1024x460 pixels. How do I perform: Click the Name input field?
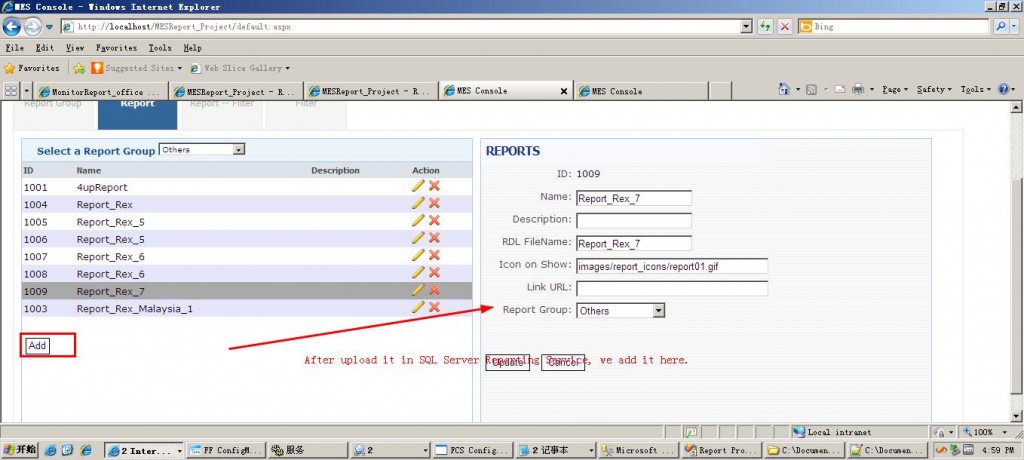pos(633,198)
